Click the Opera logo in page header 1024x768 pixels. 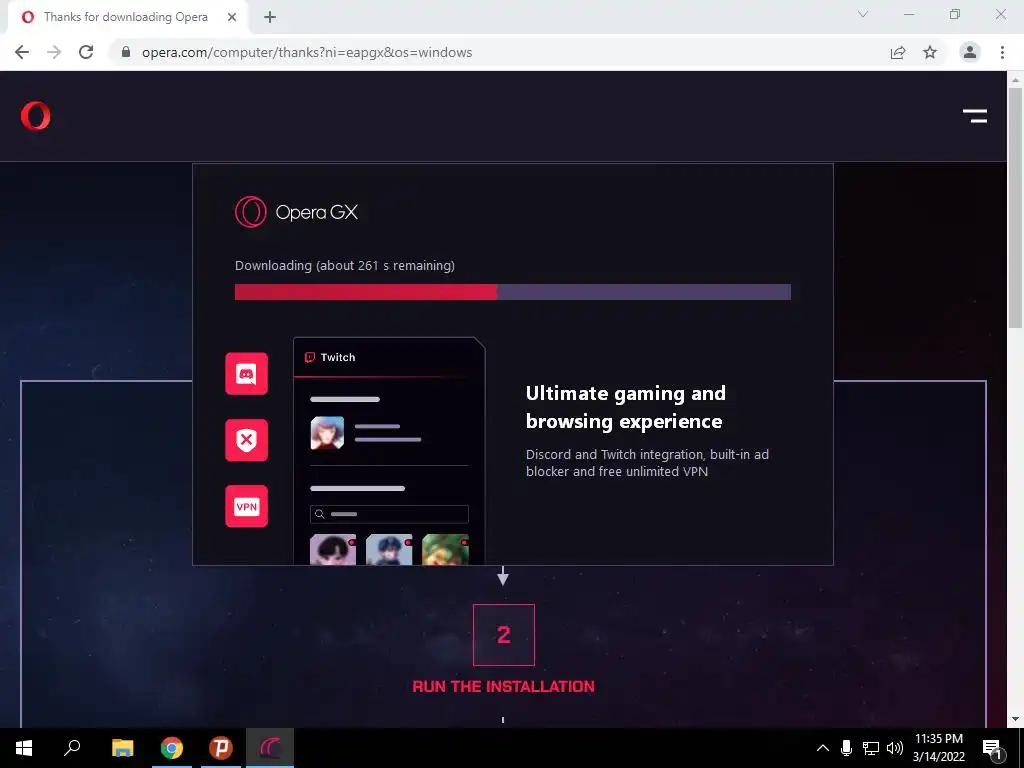35,116
